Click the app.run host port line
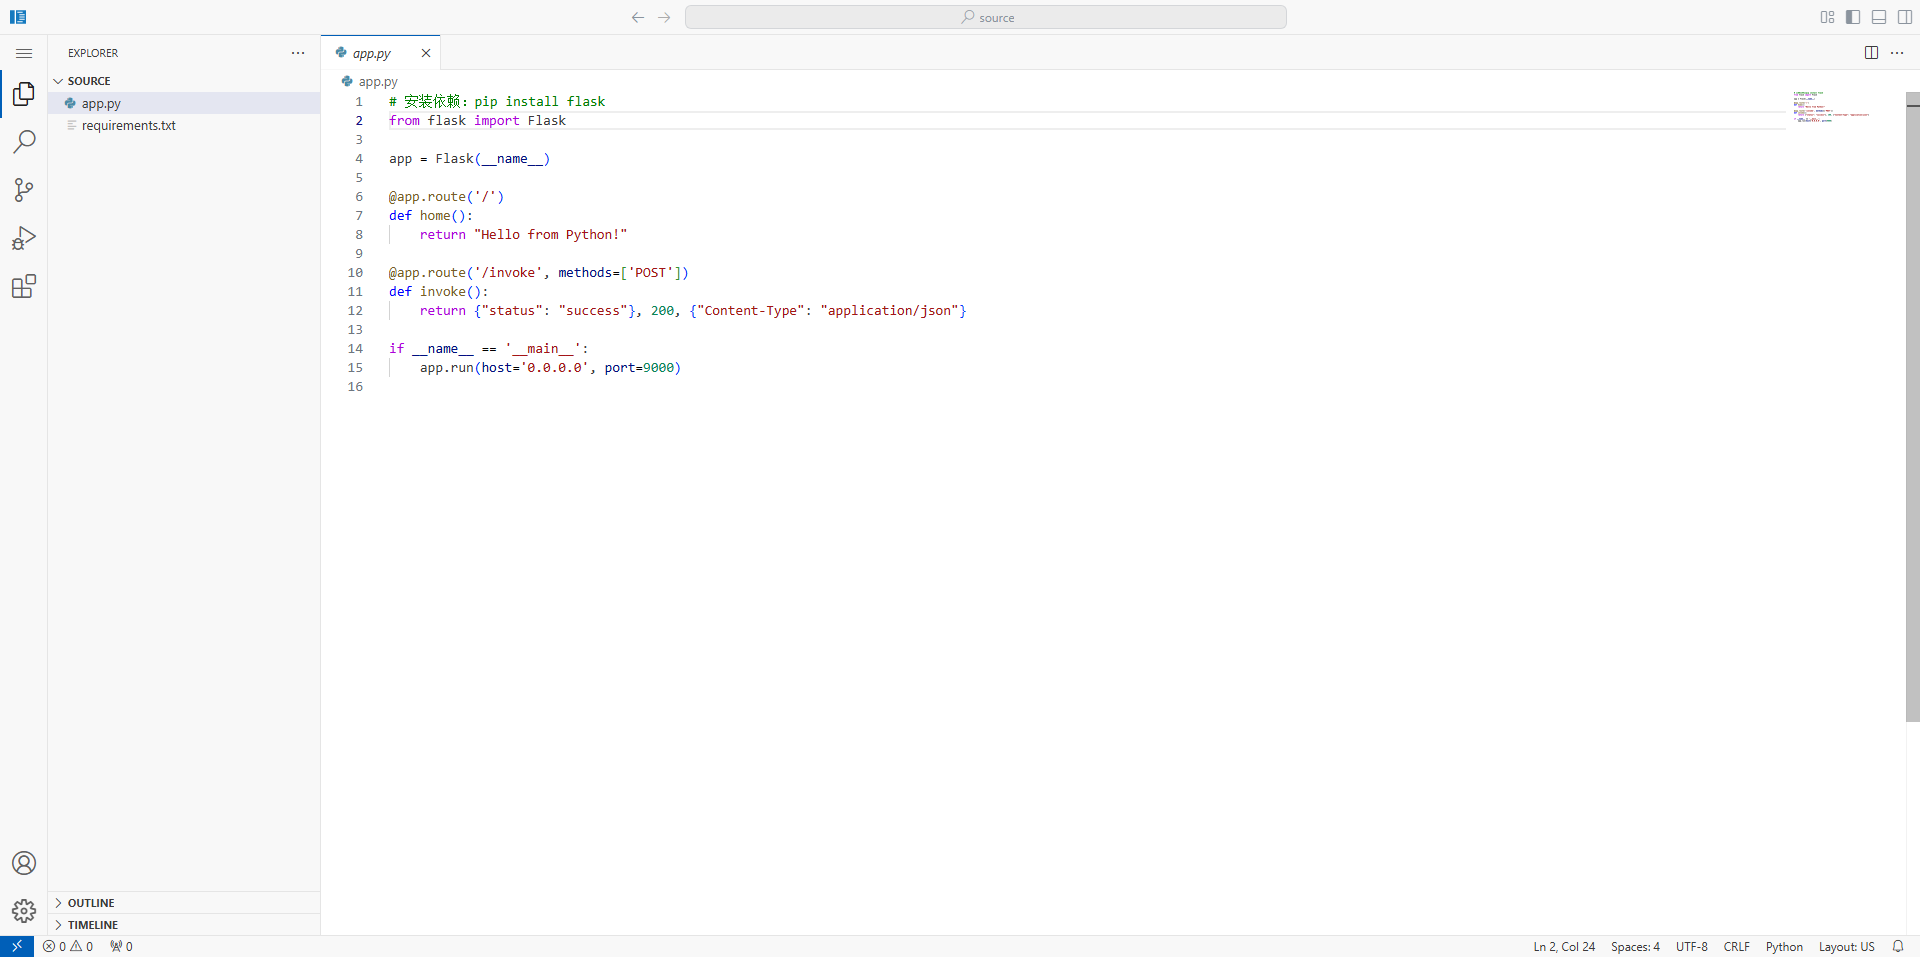This screenshot has height=957, width=1920. [550, 368]
